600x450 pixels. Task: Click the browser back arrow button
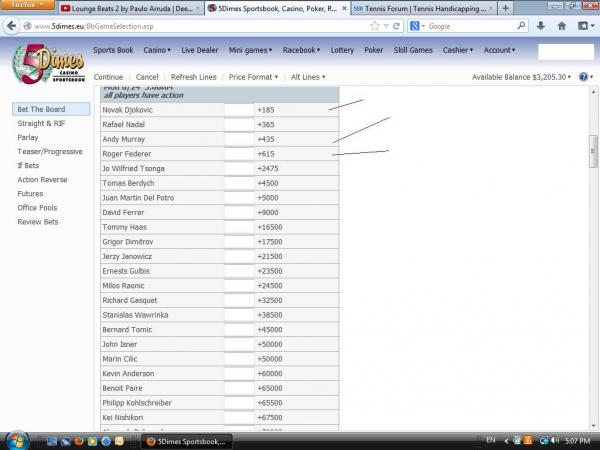[13, 26]
